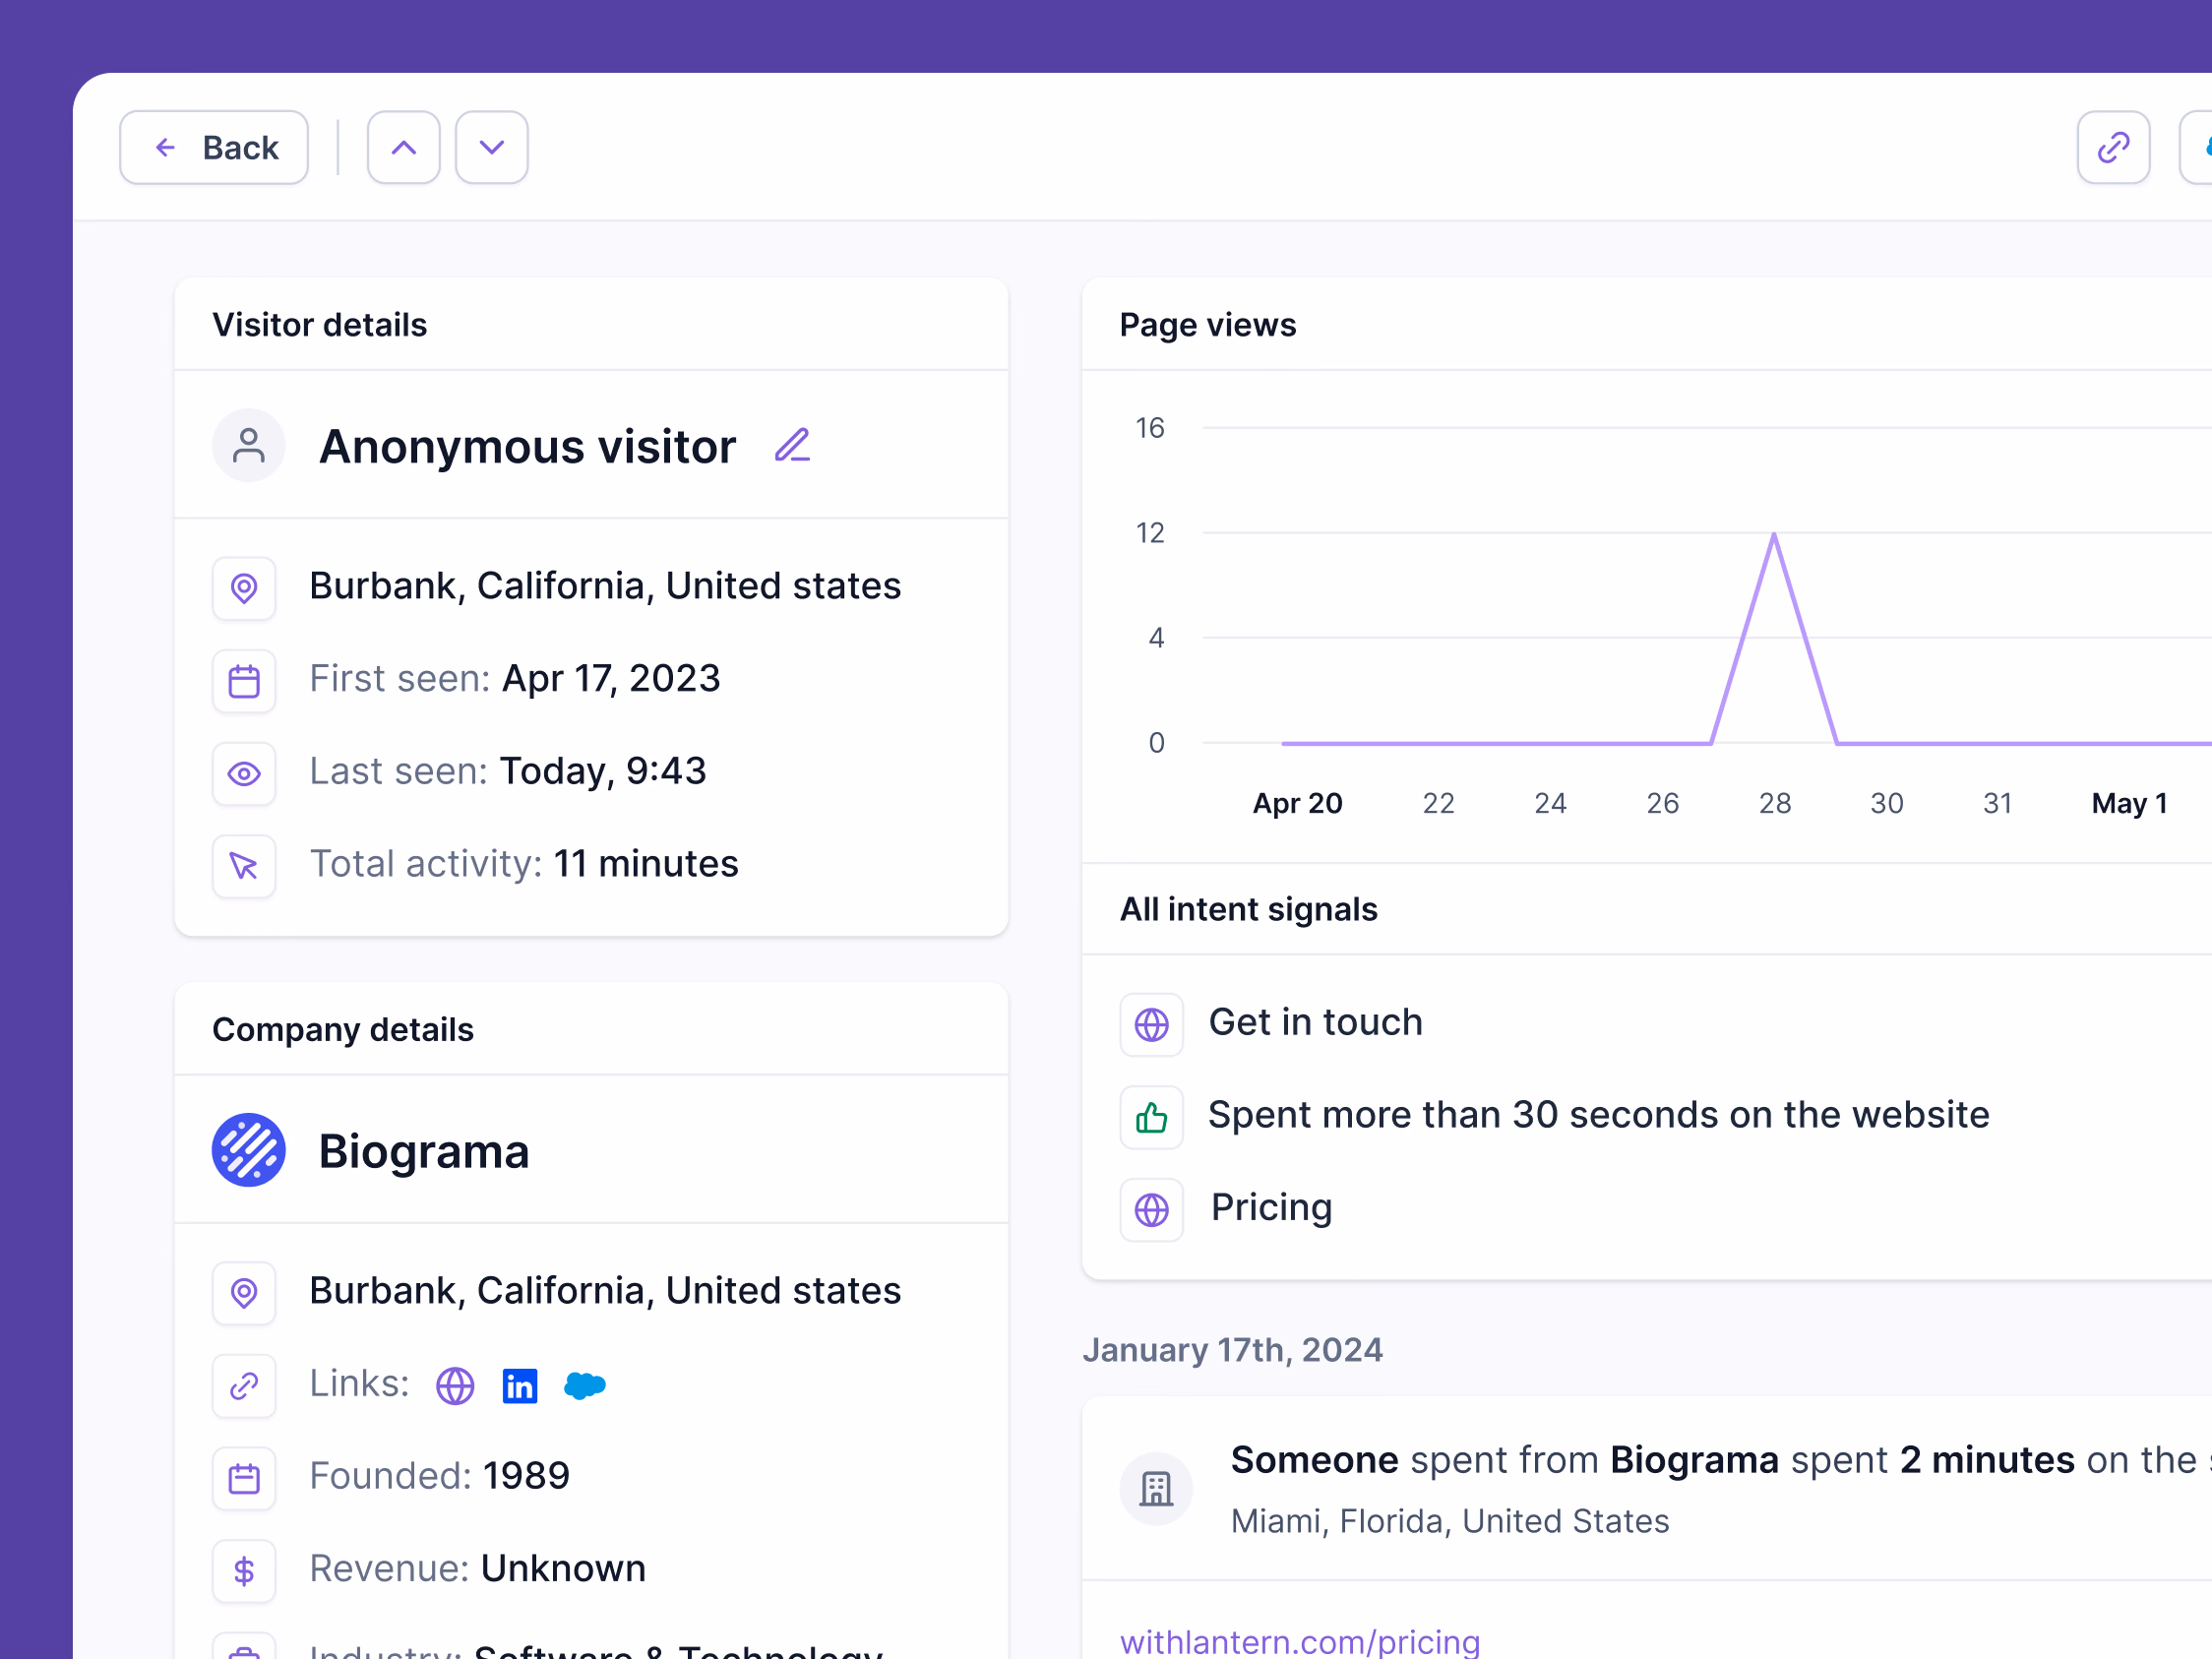The height and width of the screenshot is (1659, 2212).
Task: Click the Revenue dollar icon
Action: (x=244, y=1571)
